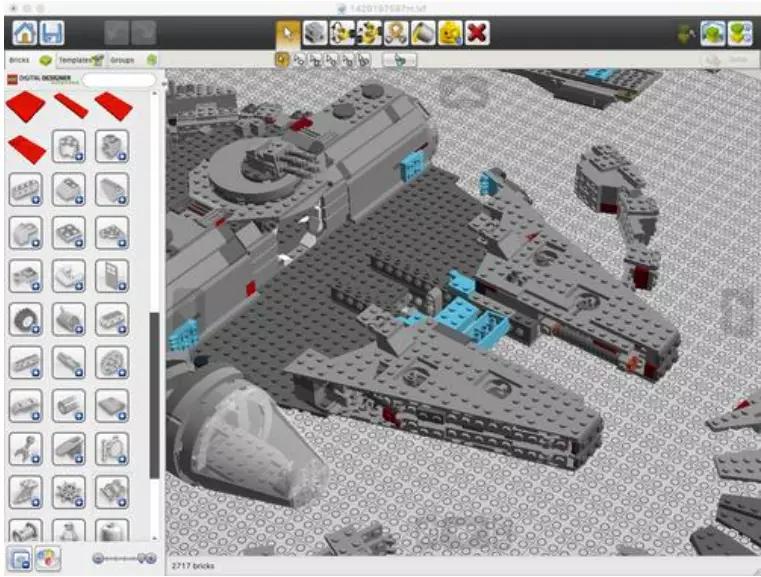Open the Groups tab
This screenshot has height=577, width=761.
pyautogui.click(x=133, y=60)
